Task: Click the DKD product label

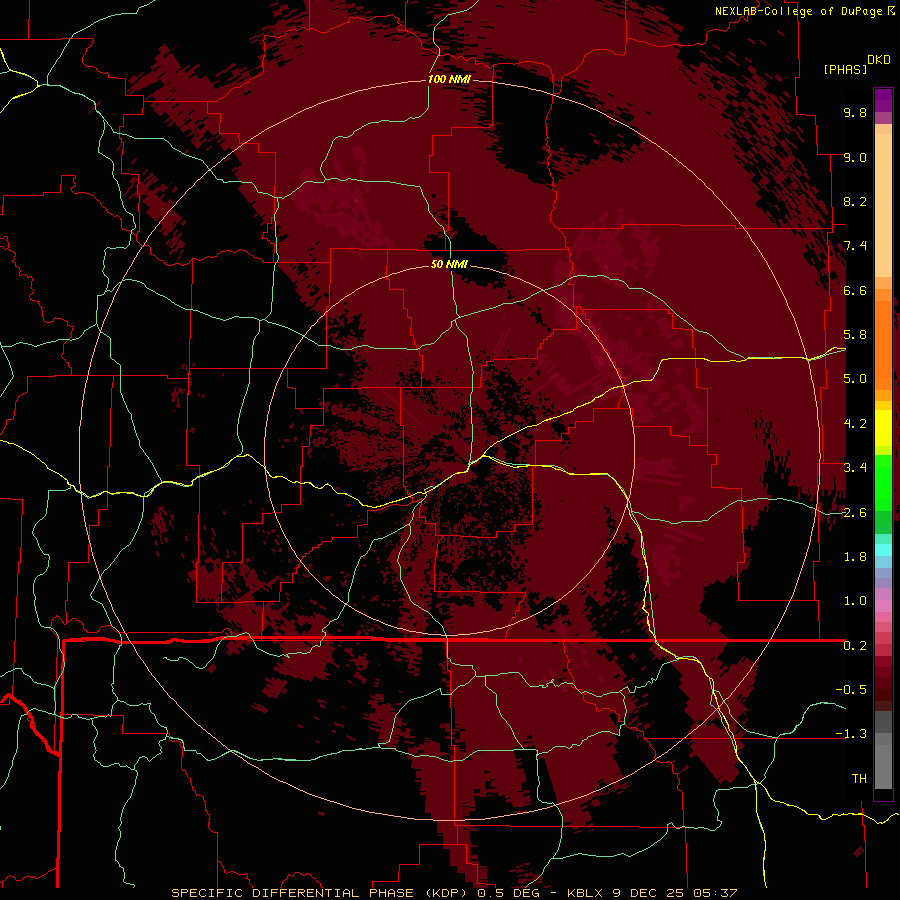Action: [x=879, y=60]
